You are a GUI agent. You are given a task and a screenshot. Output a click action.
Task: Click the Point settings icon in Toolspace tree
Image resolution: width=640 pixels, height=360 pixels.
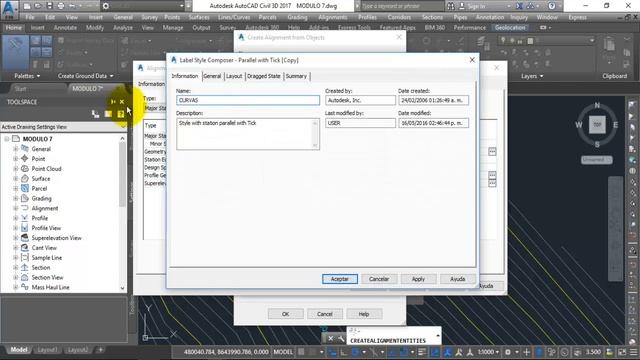tap(24, 158)
